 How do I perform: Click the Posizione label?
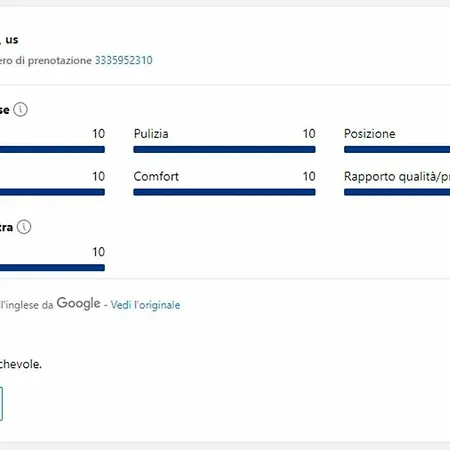[x=370, y=134]
